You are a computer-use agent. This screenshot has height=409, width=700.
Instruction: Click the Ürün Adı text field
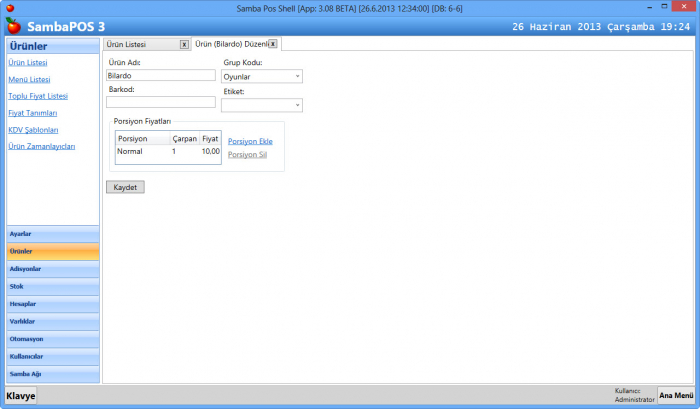click(x=160, y=76)
